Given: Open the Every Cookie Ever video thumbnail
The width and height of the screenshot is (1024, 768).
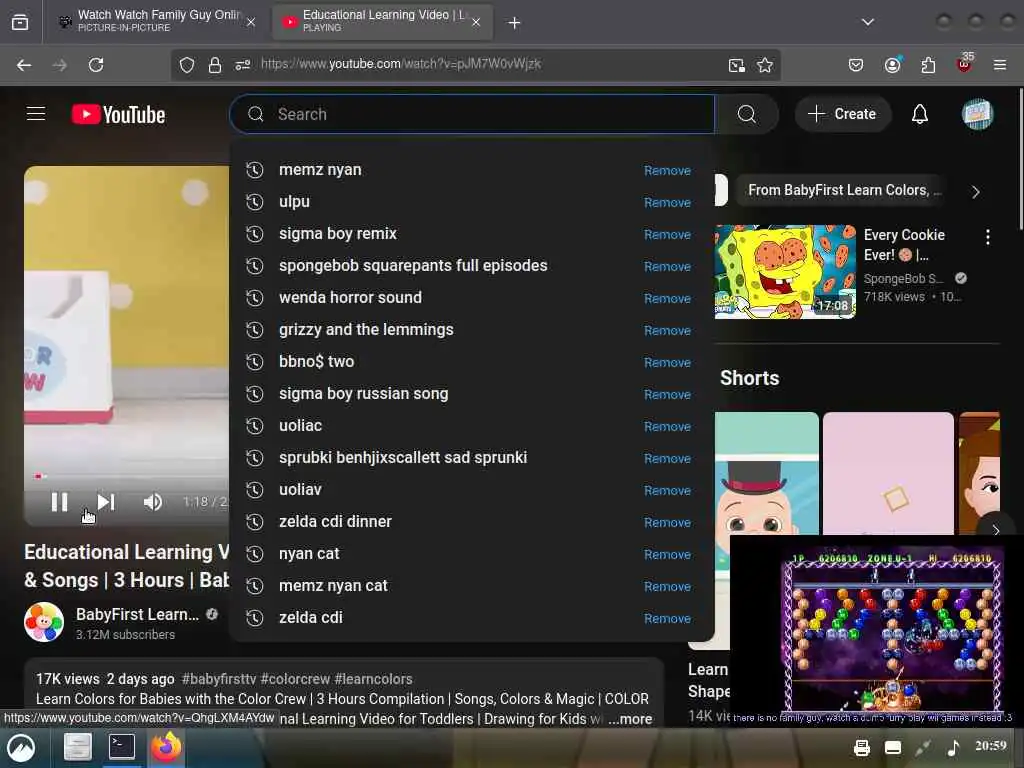Looking at the screenshot, I should click(x=786, y=272).
